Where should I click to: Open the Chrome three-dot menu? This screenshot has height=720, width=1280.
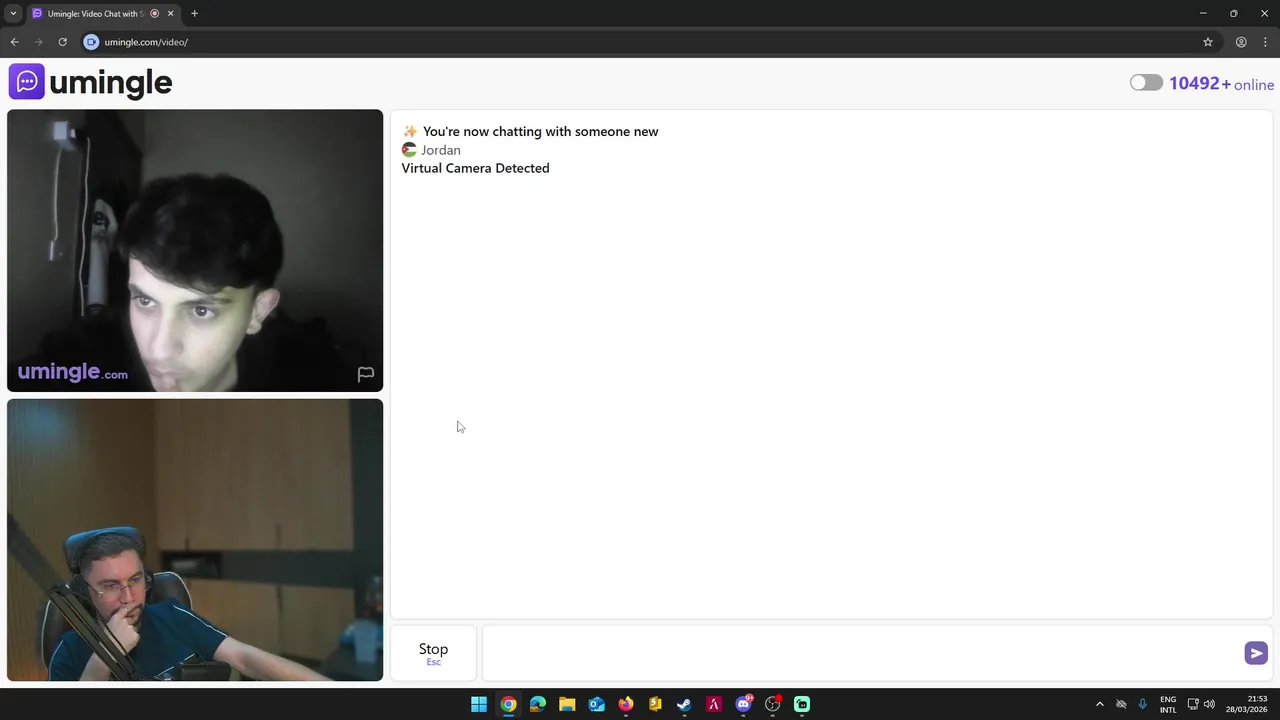click(1265, 42)
